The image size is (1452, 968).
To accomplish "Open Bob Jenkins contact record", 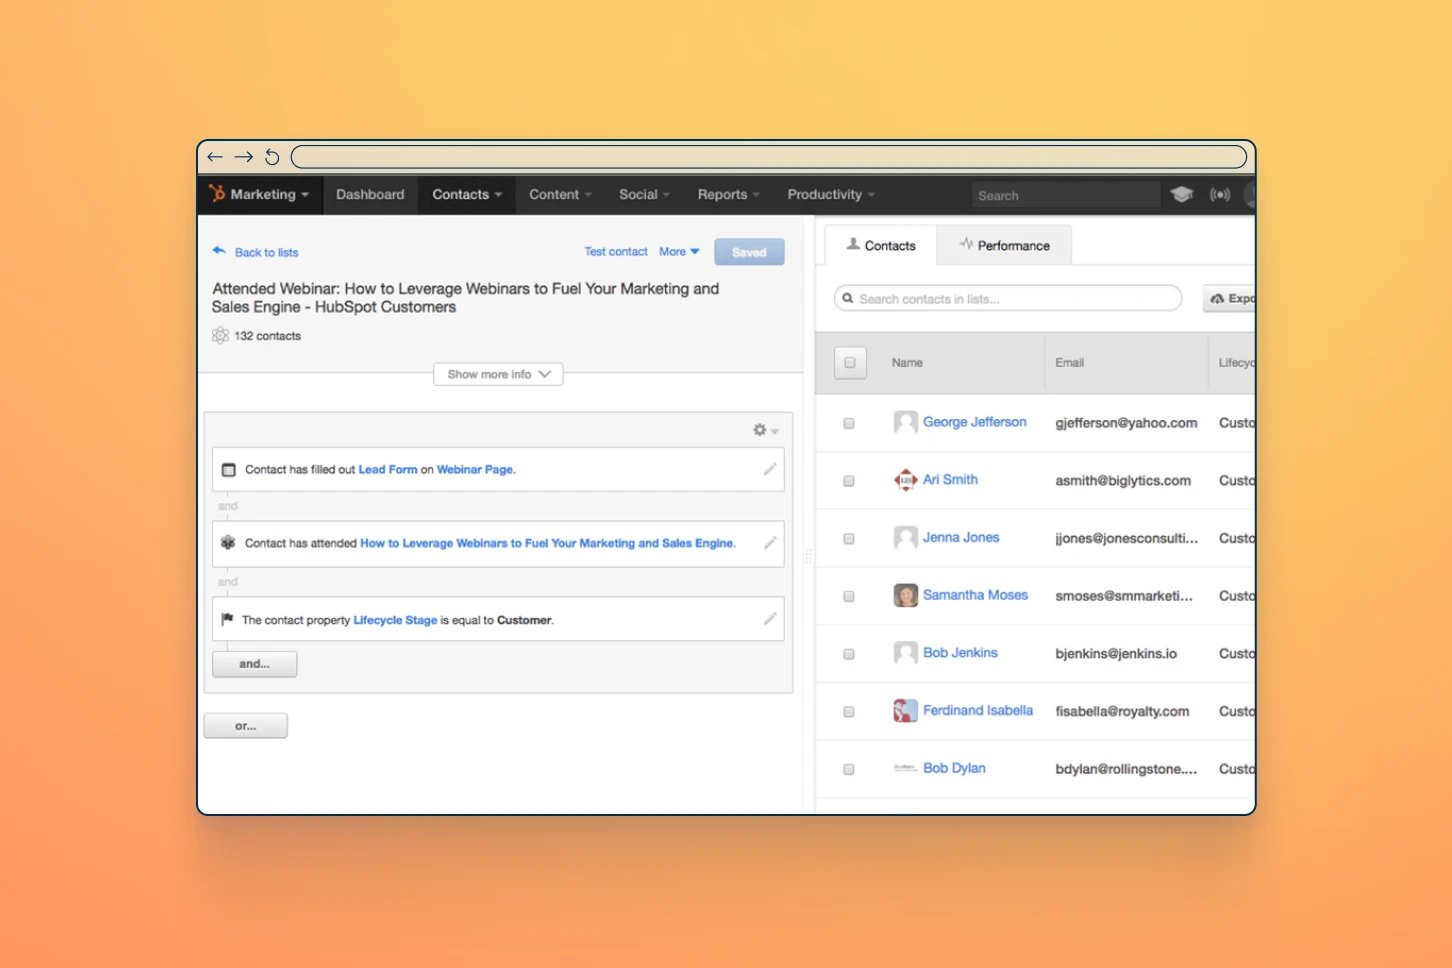I will click(960, 653).
